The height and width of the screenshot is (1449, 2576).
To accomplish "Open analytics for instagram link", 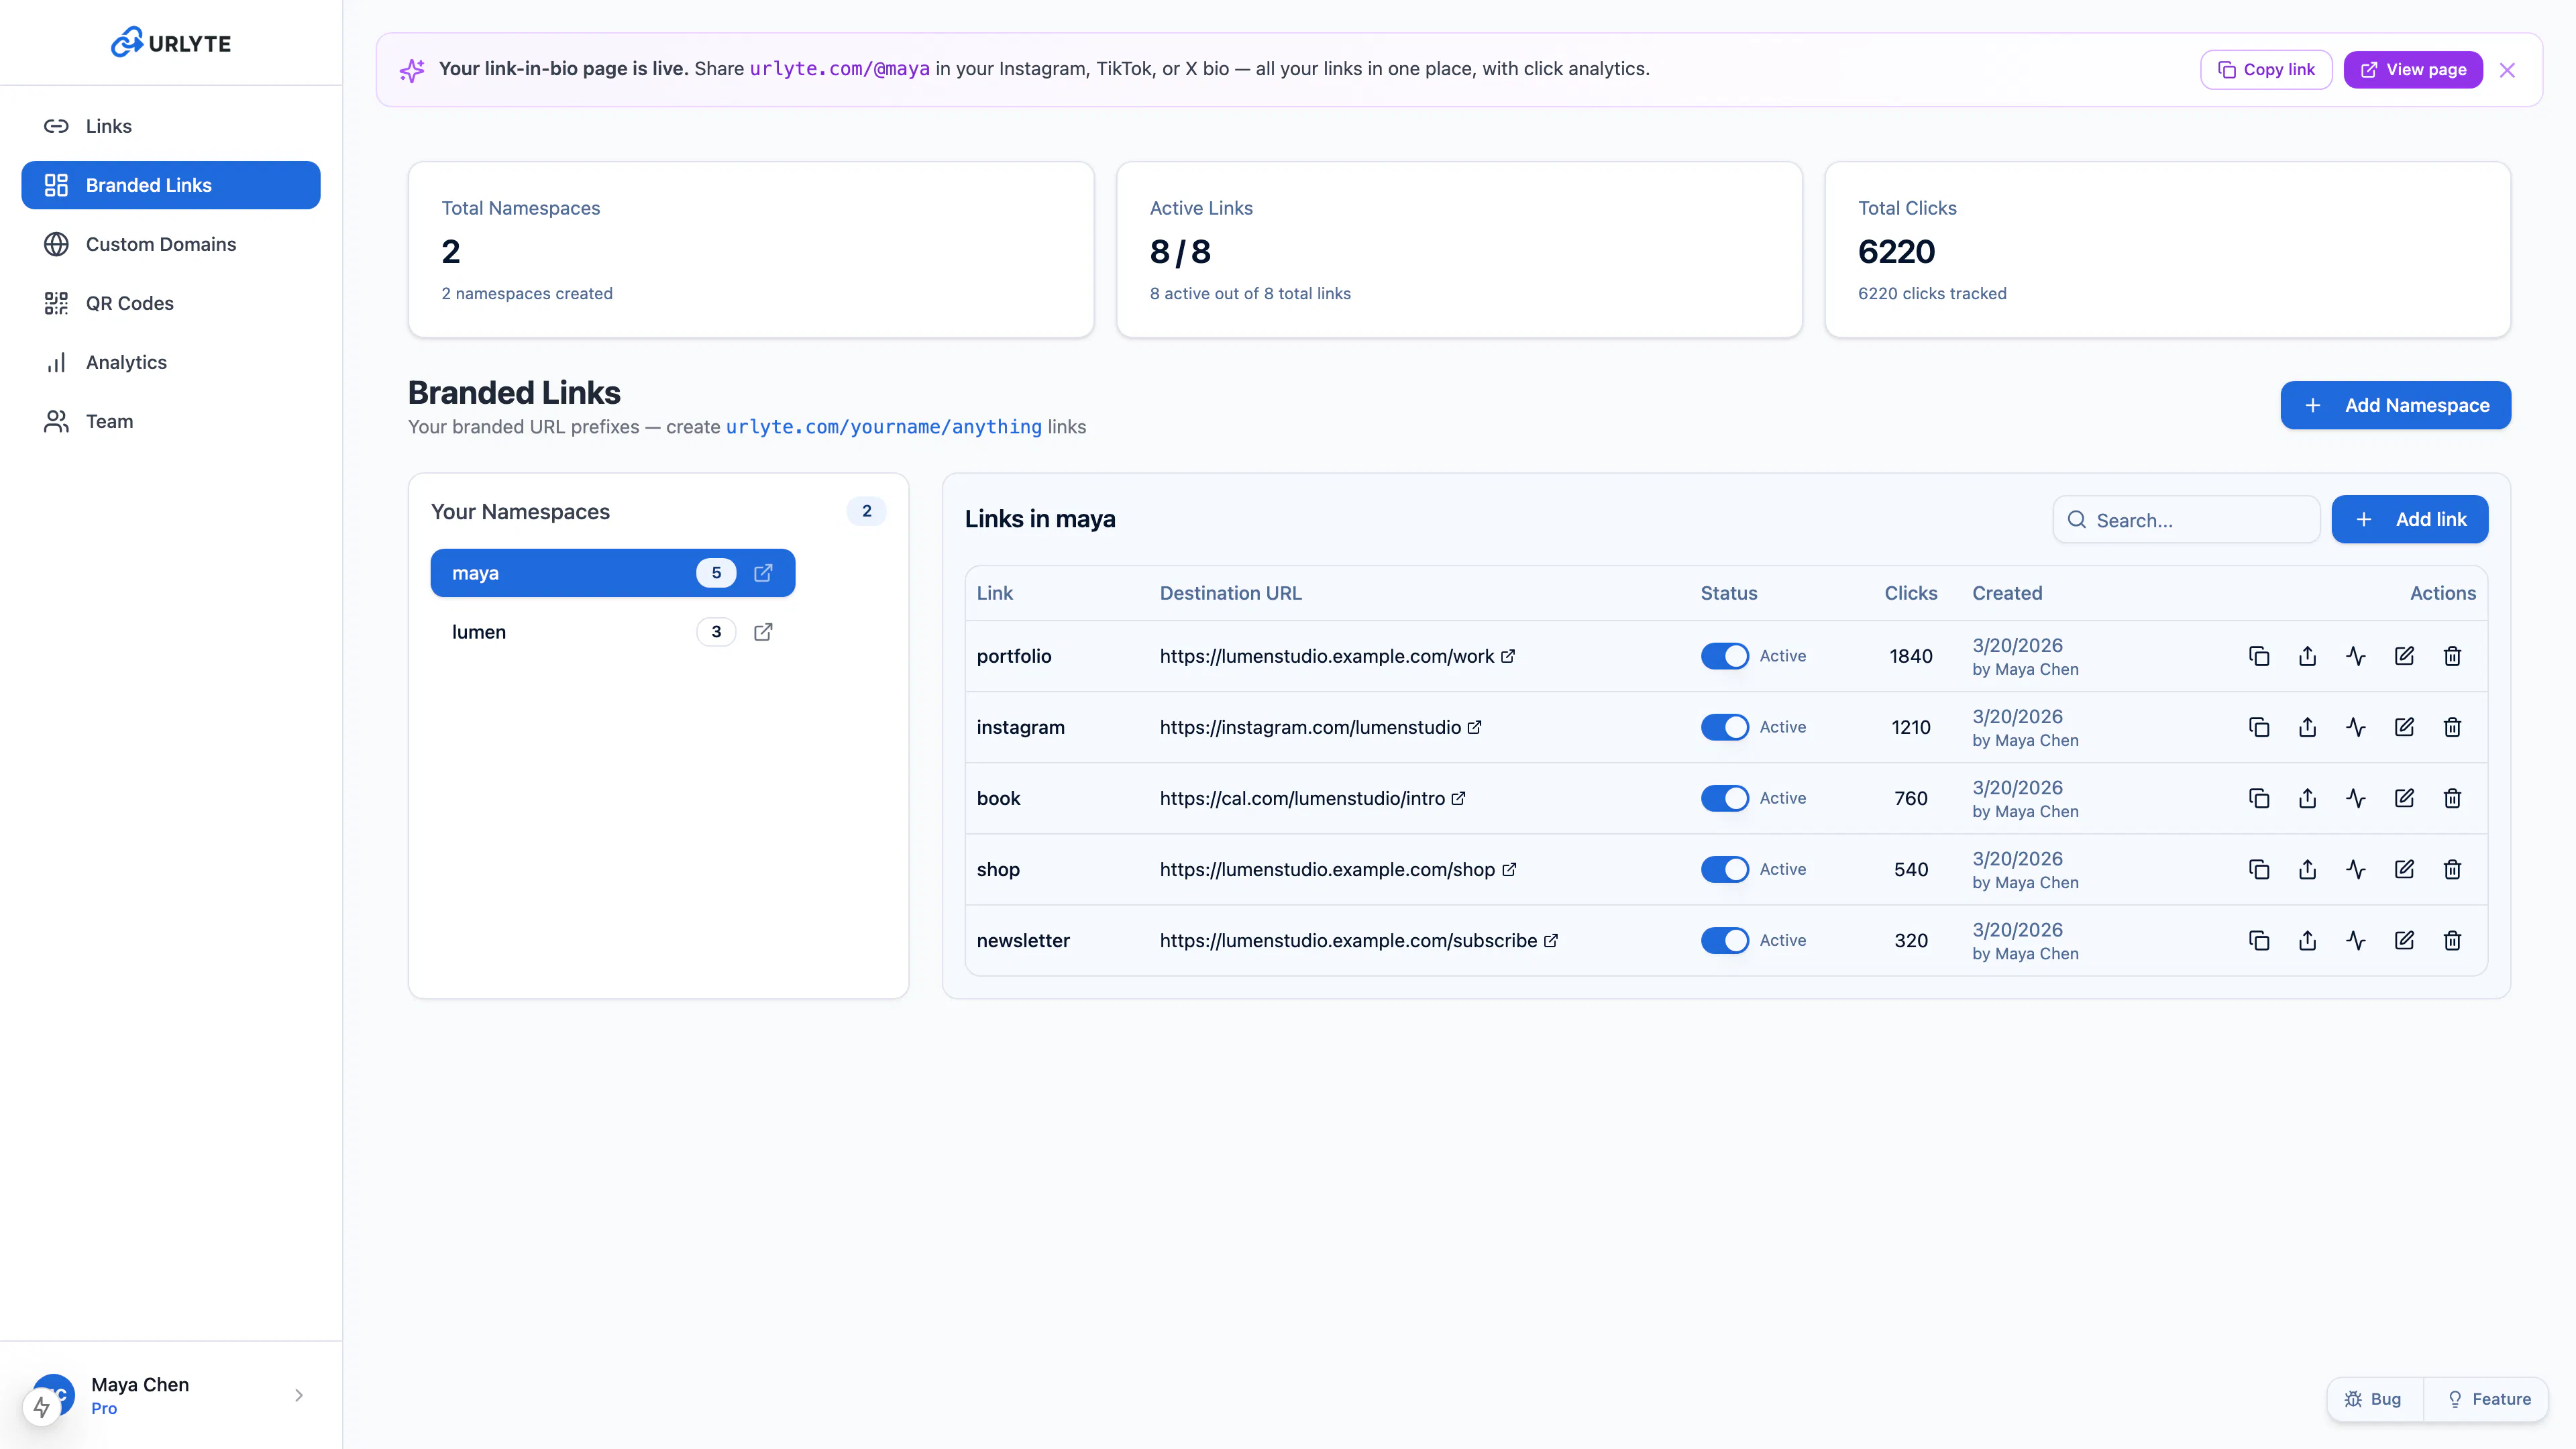I will click(x=2356, y=727).
